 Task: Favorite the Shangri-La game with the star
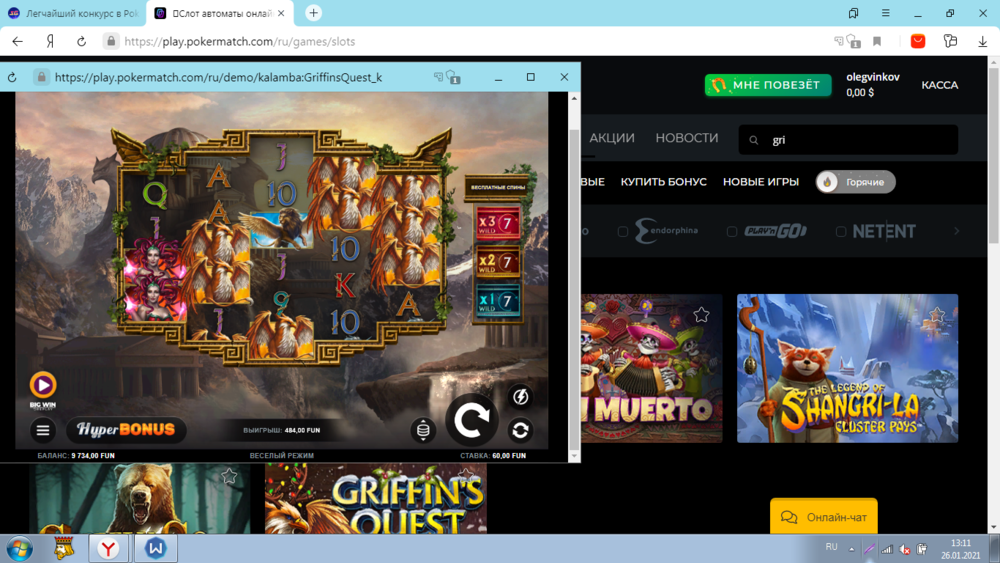pyautogui.click(x=937, y=314)
